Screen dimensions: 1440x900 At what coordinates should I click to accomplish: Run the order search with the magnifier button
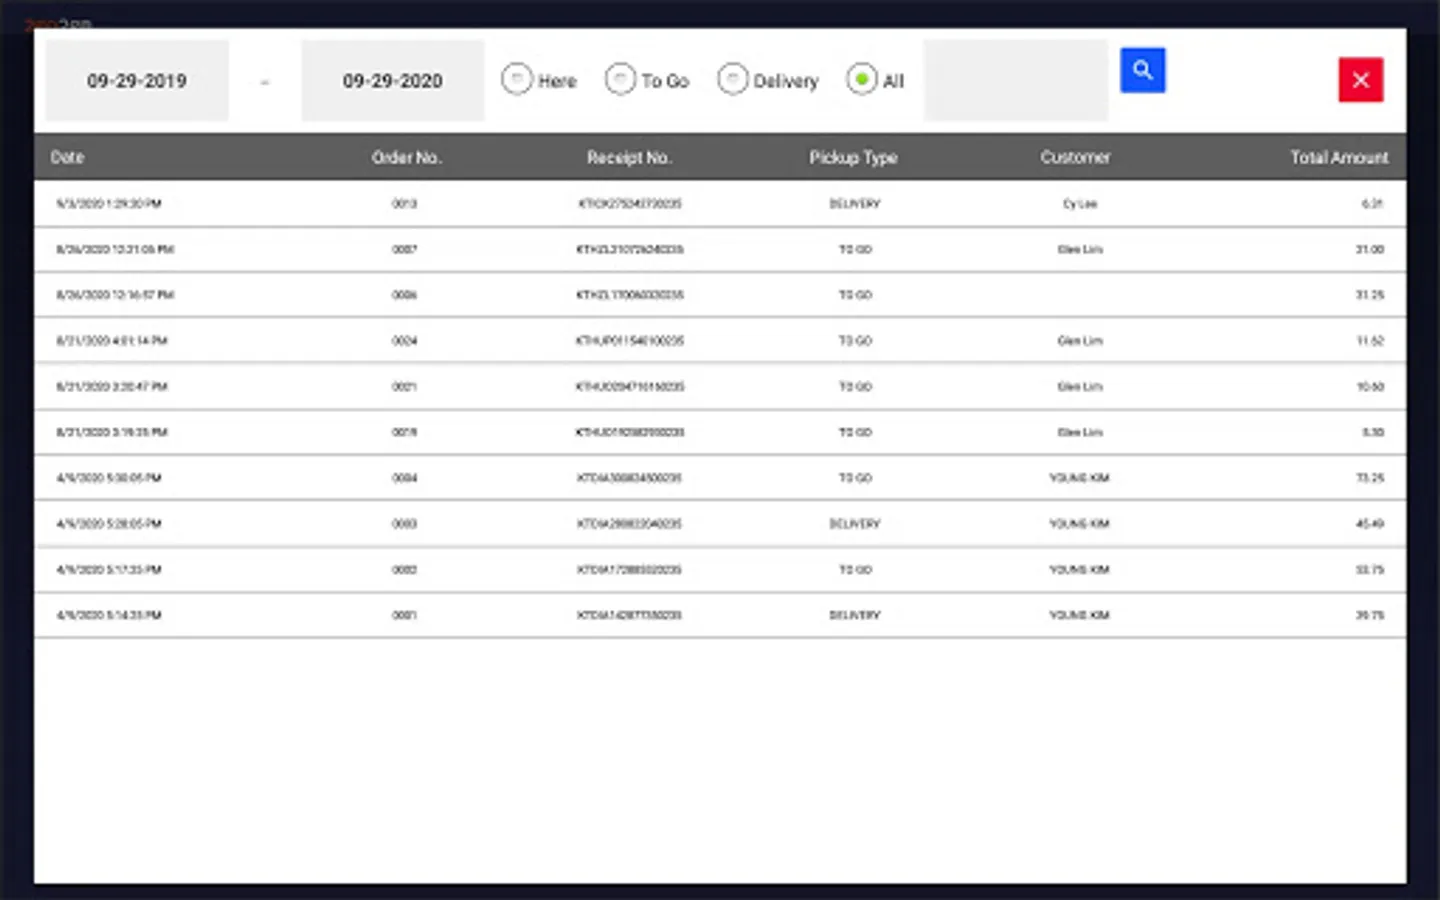1142,70
